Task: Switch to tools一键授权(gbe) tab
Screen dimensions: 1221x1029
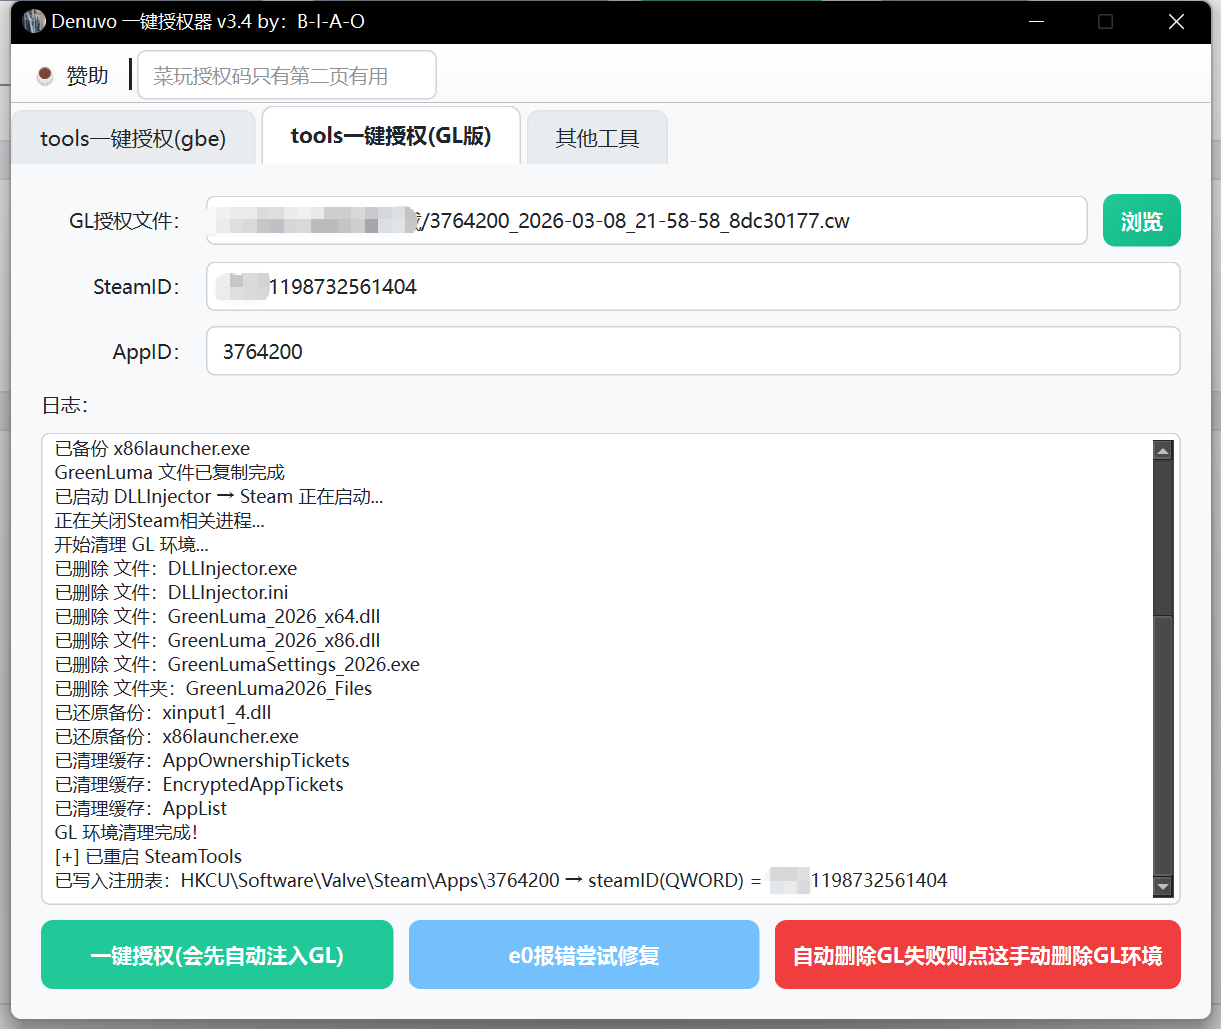Action: pyautogui.click(x=133, y=139)
